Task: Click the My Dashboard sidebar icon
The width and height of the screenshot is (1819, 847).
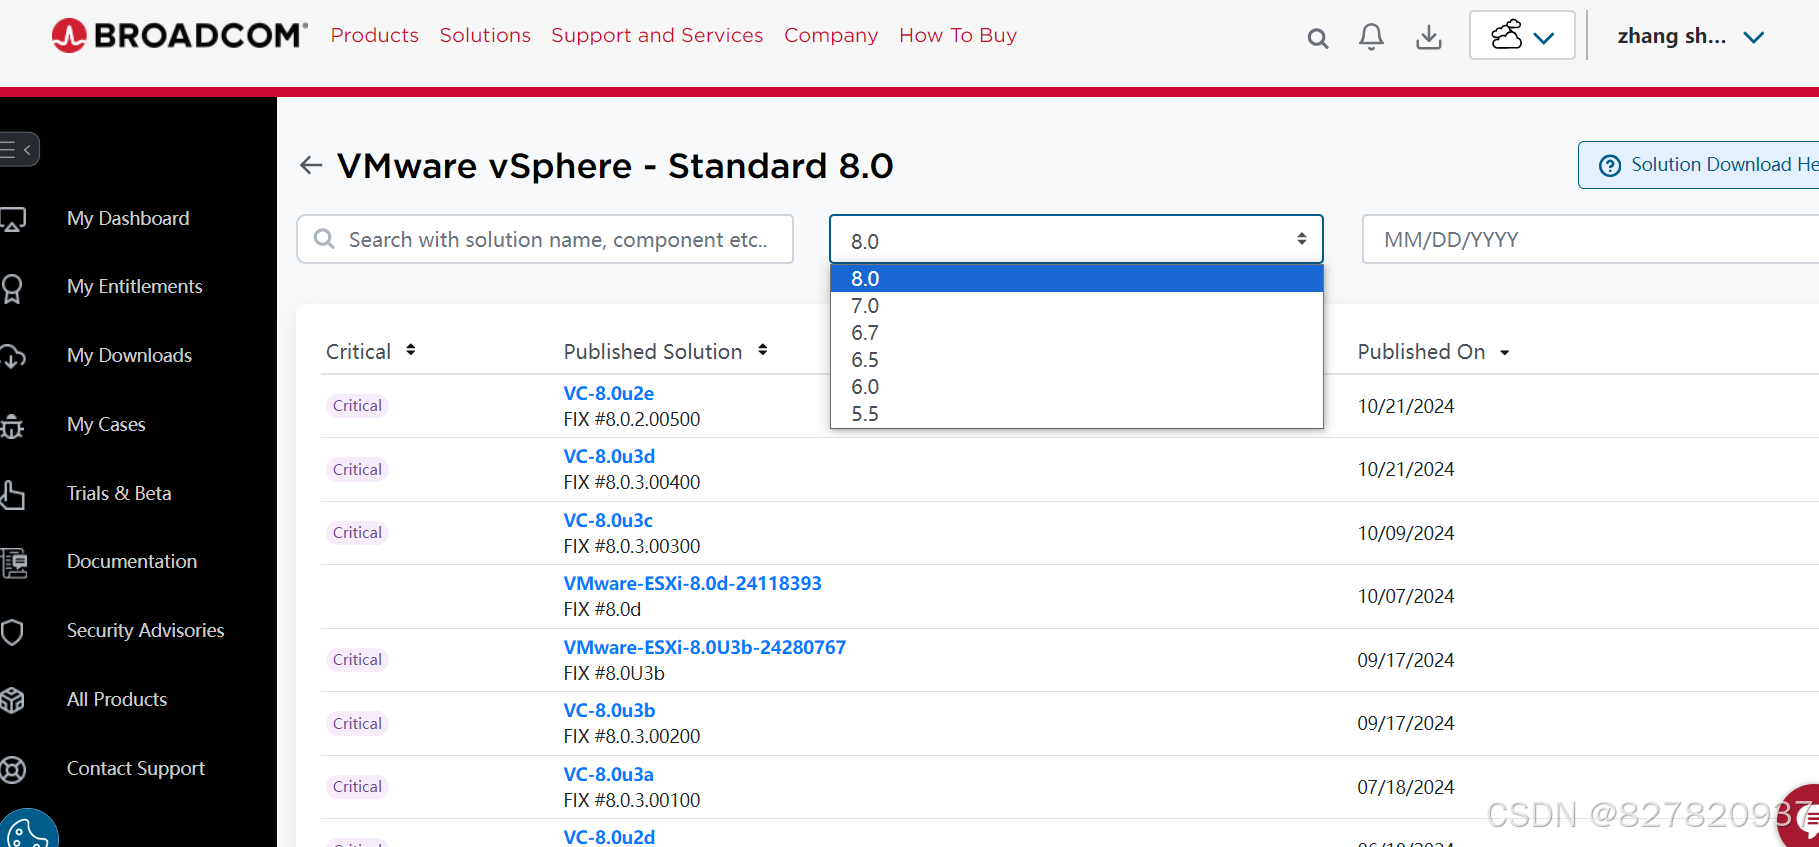Action: 13,219
